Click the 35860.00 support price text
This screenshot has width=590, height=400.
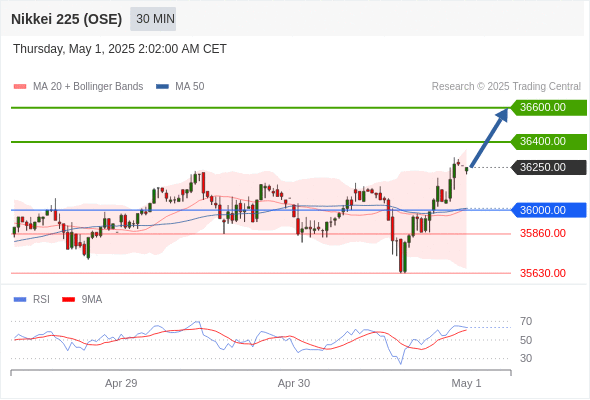[543, 233]
